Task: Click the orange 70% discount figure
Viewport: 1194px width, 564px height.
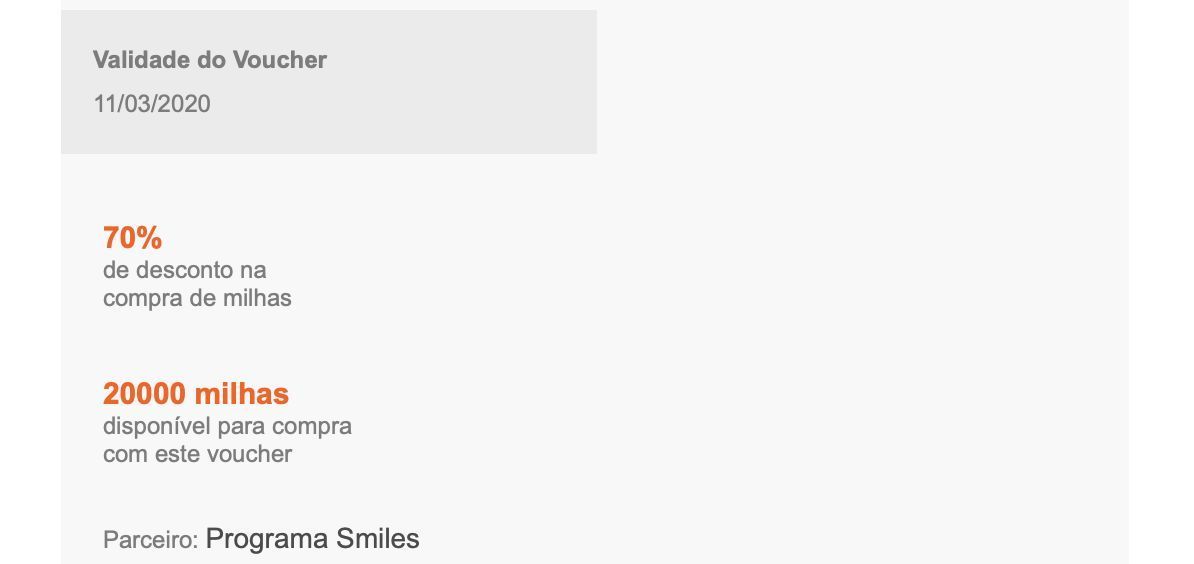Action: [132, 238]
